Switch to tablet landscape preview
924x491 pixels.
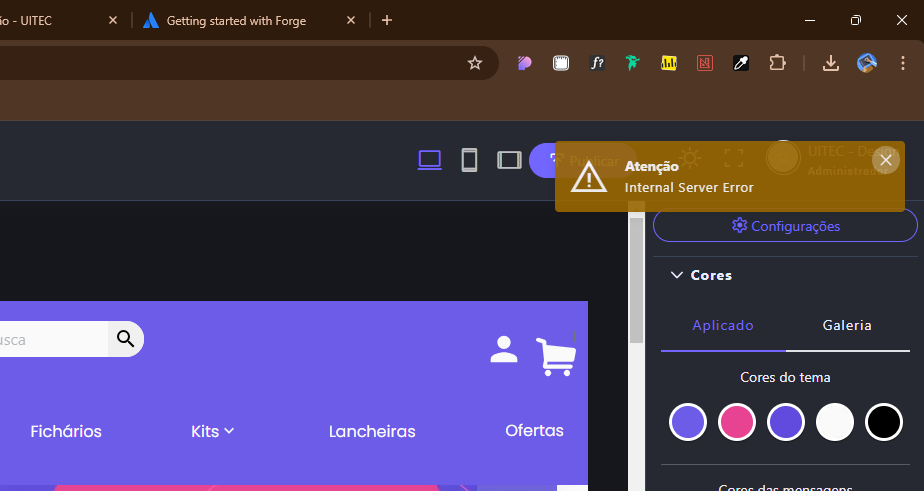click(x=509, y=159)
